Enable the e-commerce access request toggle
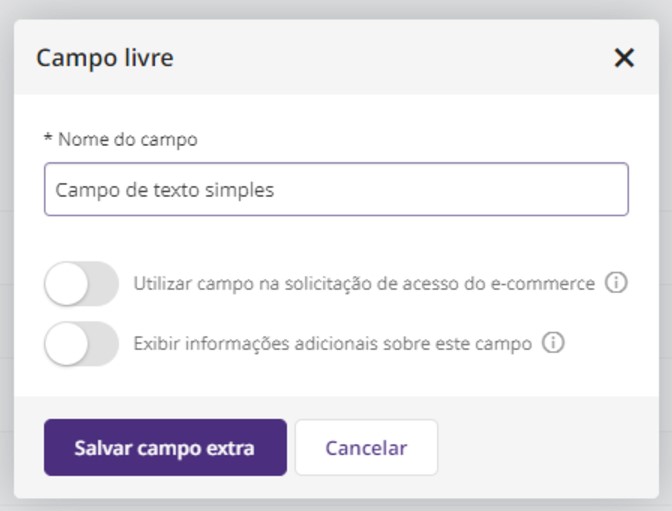 pyautogui.click(x=81, y=283)
